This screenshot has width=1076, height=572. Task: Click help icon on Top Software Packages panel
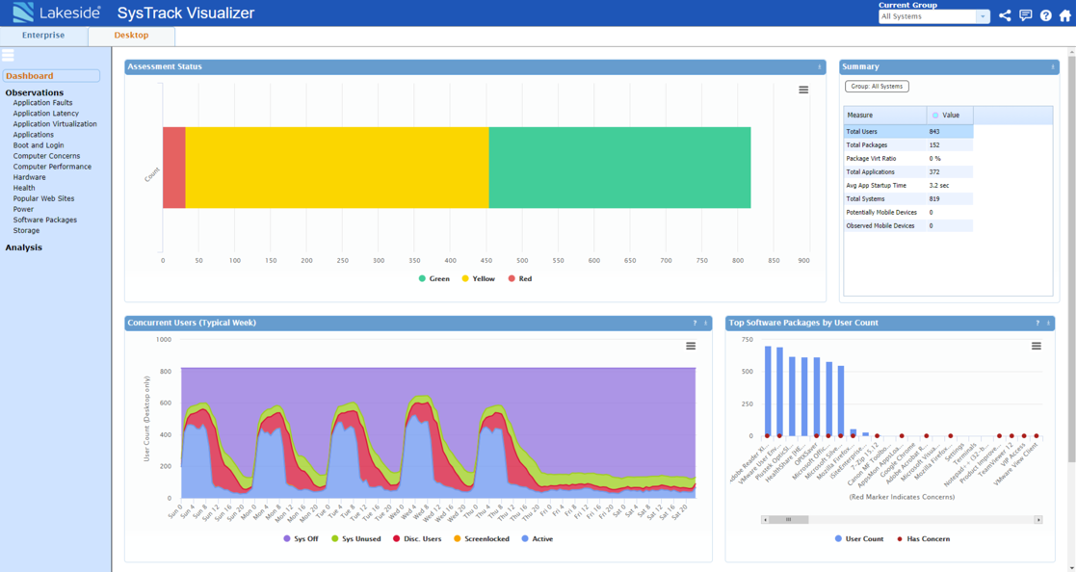point(1038,323)
